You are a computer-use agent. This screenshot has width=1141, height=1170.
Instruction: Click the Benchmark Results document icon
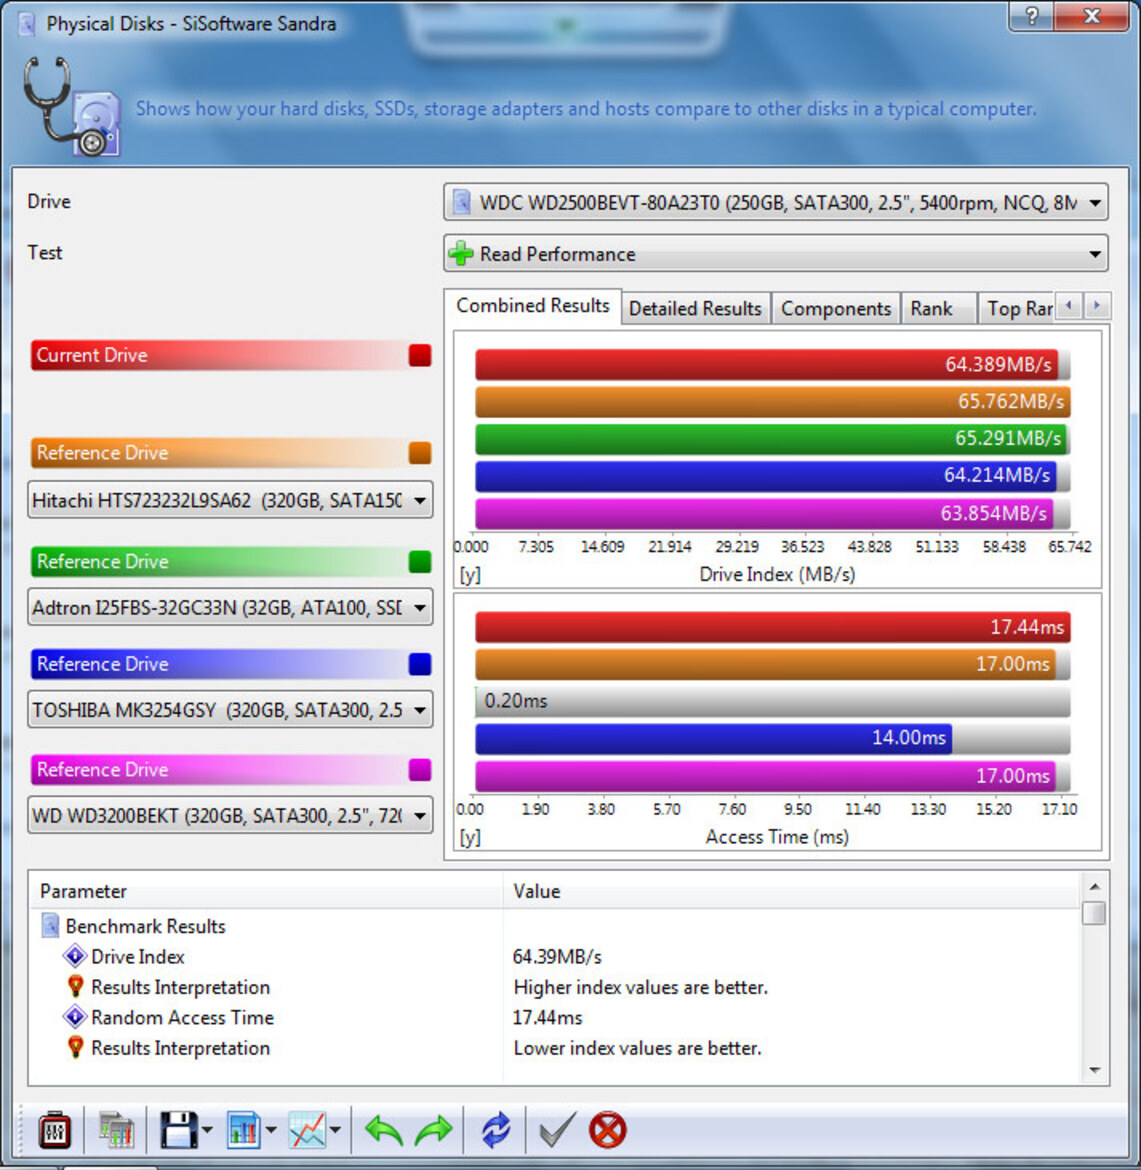pos(50,925)
